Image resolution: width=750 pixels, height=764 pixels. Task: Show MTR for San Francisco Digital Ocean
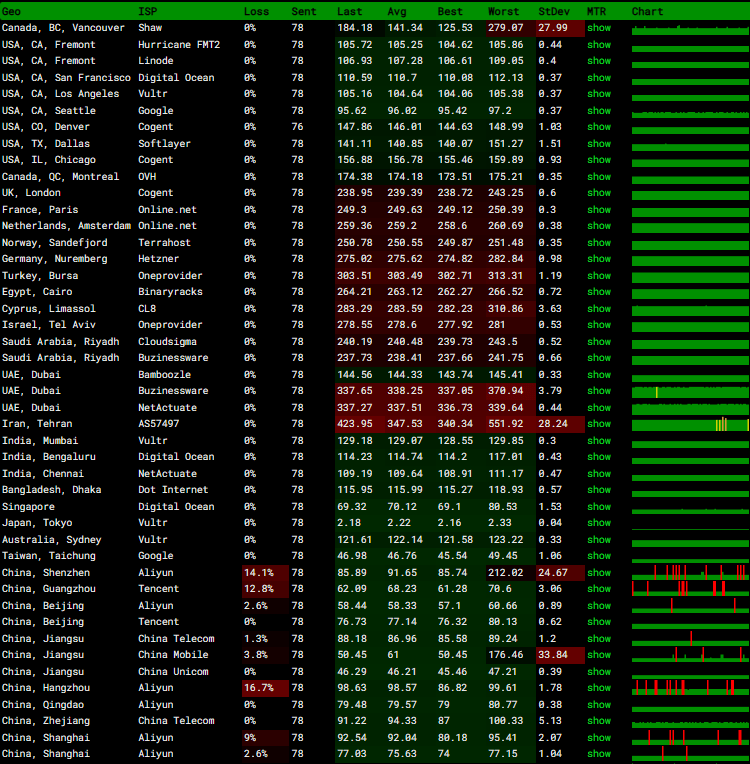[599, 78]
